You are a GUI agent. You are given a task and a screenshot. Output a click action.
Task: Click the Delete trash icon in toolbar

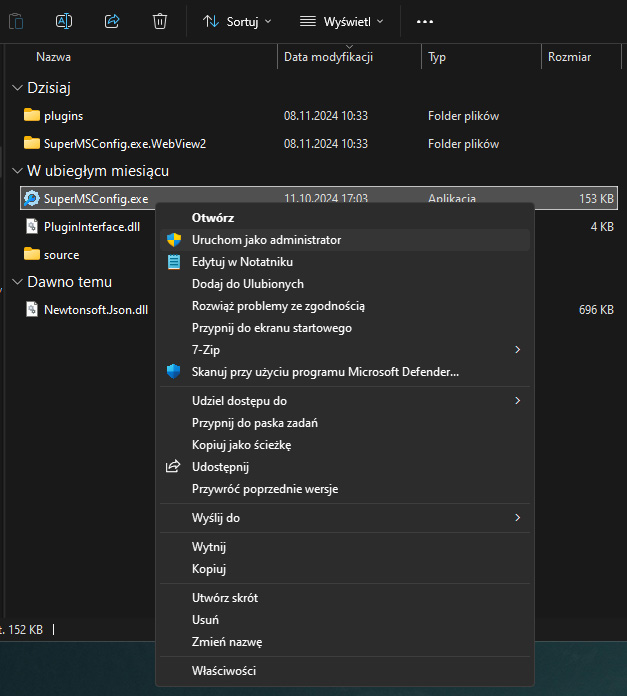click(160, 21)
